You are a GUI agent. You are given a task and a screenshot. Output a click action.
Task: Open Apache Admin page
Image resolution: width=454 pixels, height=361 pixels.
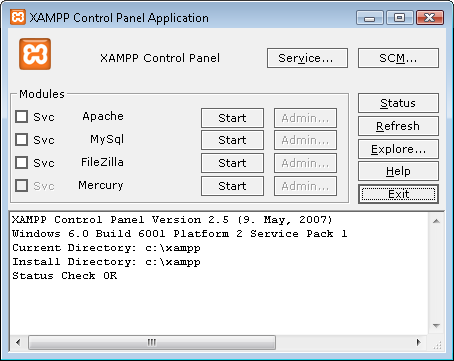[x=305, y=118]
